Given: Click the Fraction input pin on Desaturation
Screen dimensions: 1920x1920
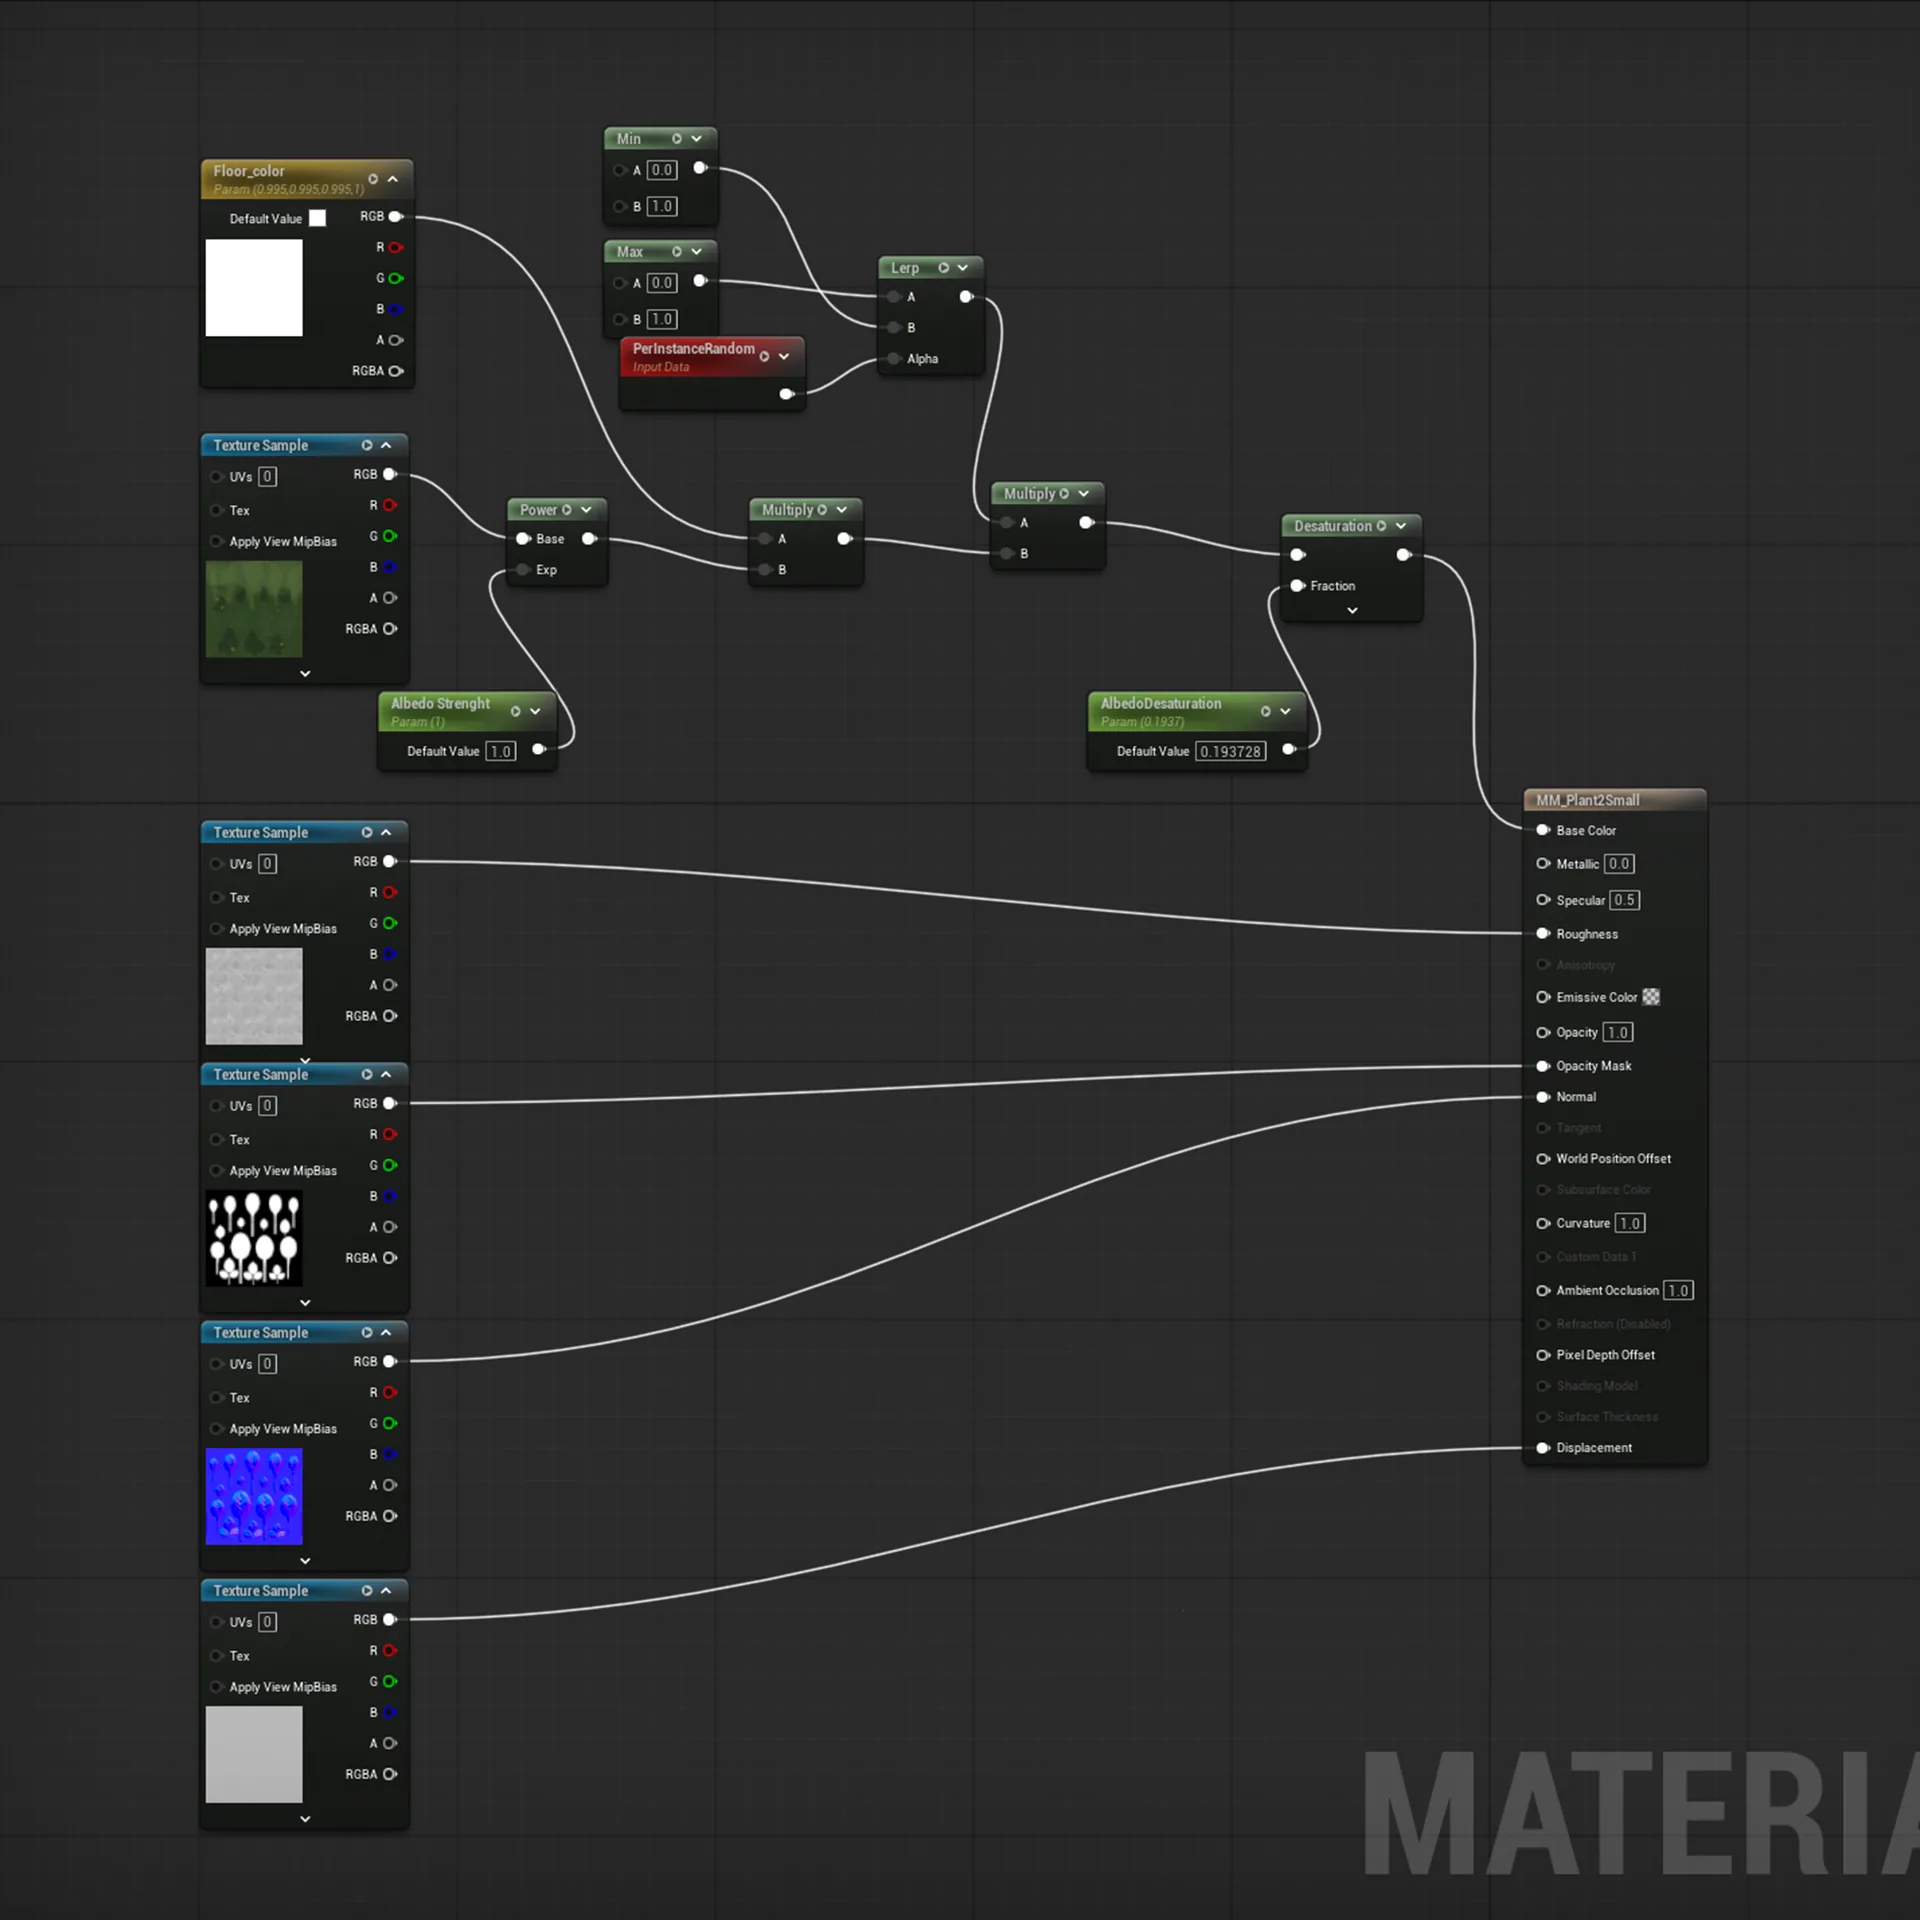Looking at the screenshot, I should coord(1298,586).
